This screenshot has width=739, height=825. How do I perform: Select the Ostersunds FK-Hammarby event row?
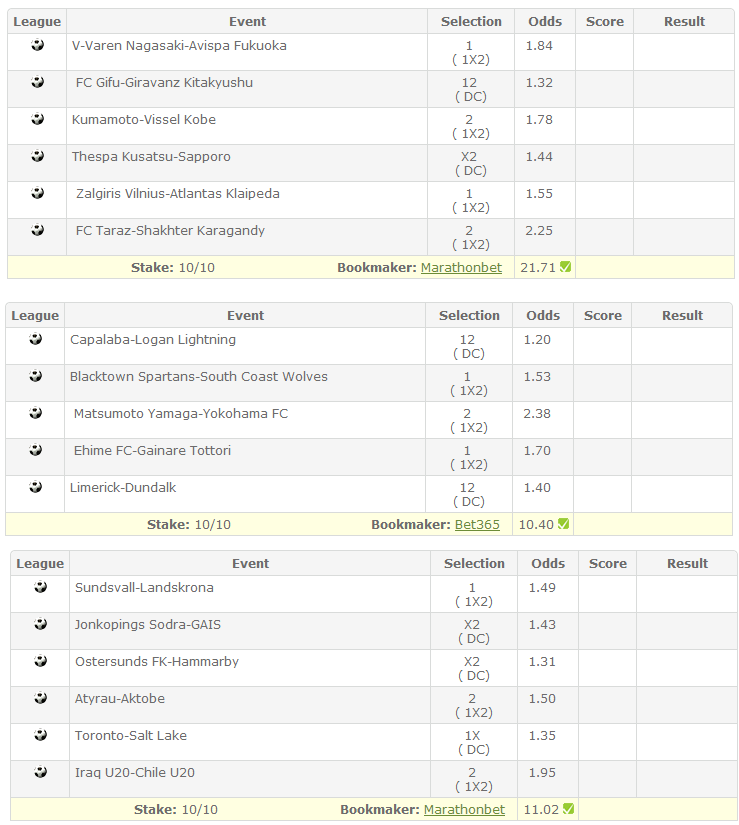[x=374, y=668]
